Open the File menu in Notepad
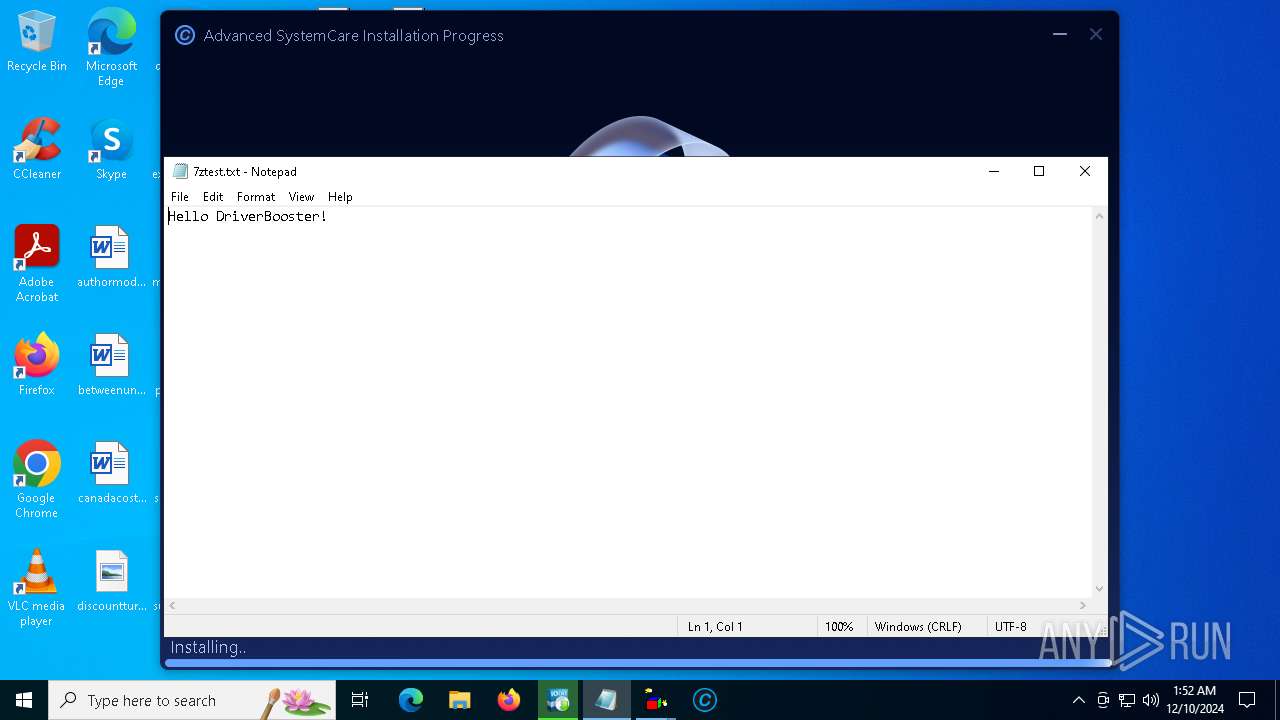Screen dimensions: 1280x720 (x=179, y=197)
